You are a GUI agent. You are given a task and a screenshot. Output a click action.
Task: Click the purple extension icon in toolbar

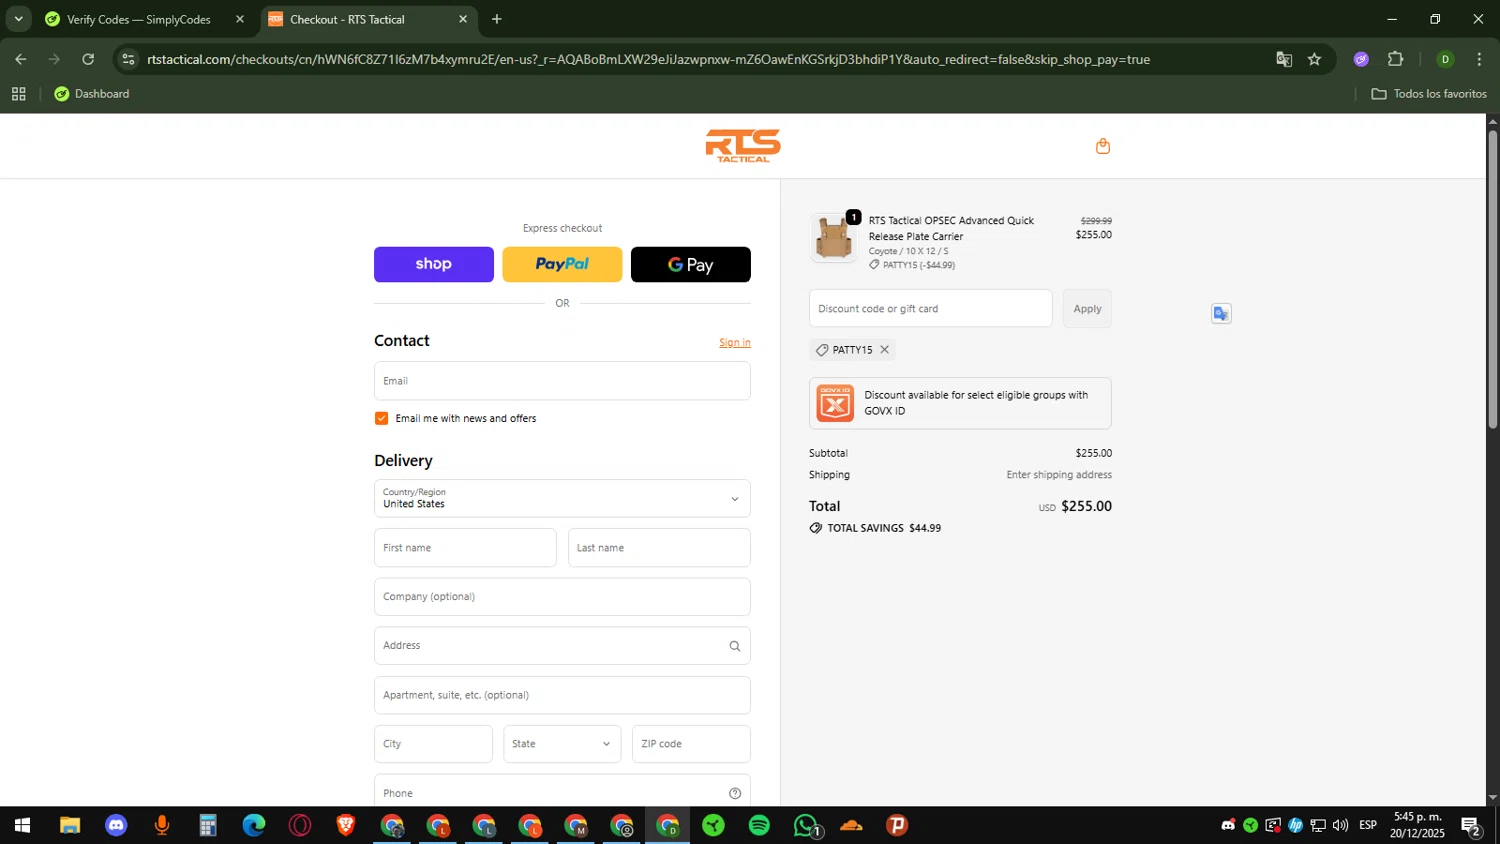click(1361, 60)
